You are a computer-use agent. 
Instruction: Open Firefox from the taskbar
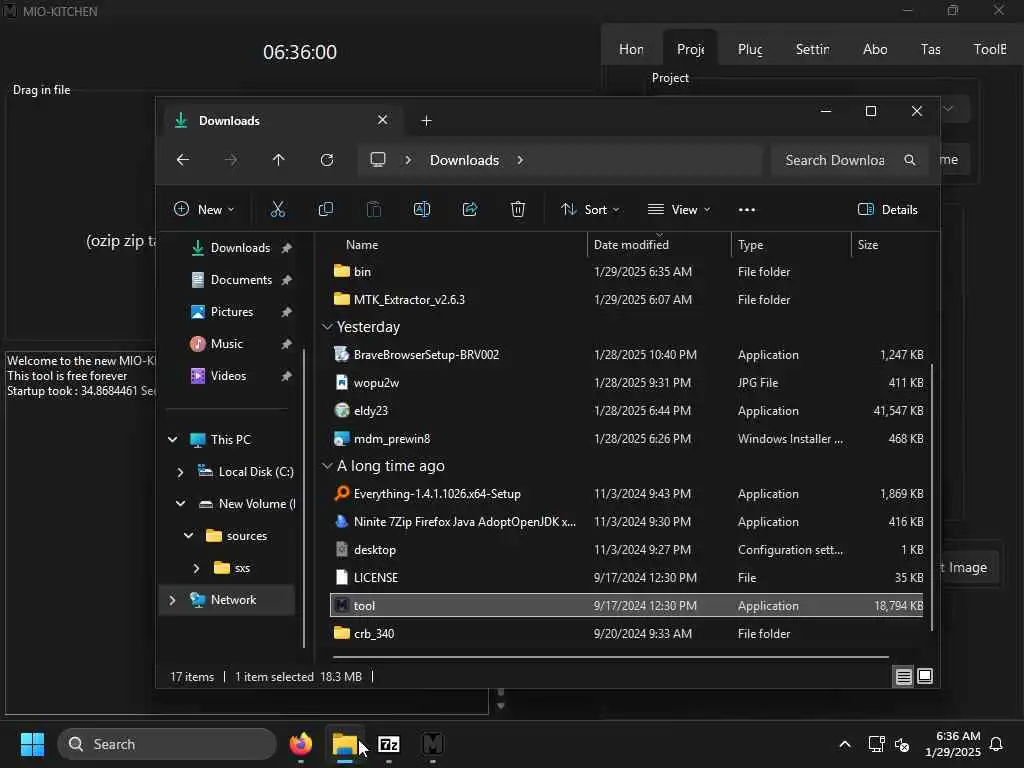[x=300, y=744]
